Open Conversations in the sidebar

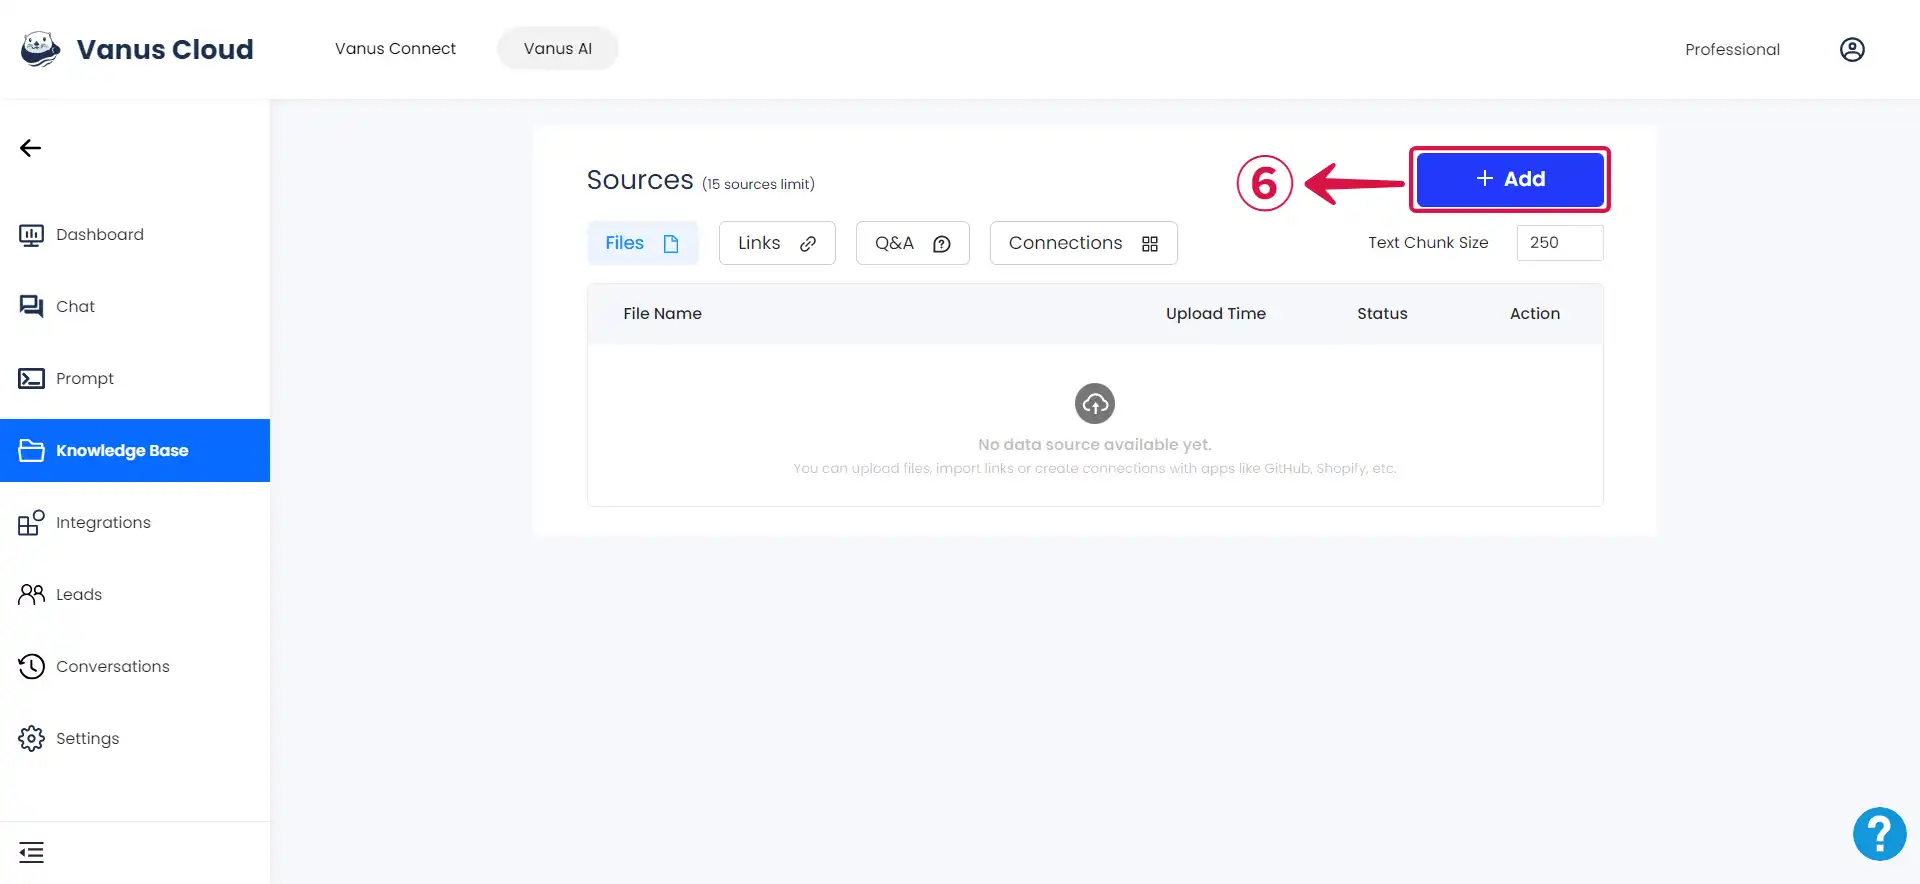point(135,667)
